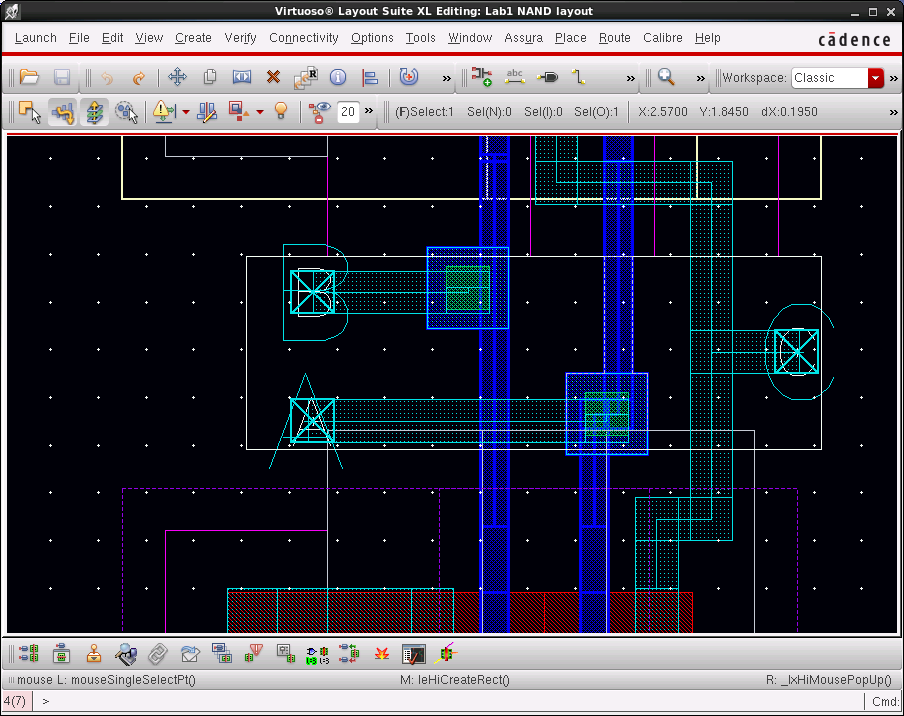Click the red rectangle snap icon
Screen dimensions: 904x716
[x=238, y=111]
